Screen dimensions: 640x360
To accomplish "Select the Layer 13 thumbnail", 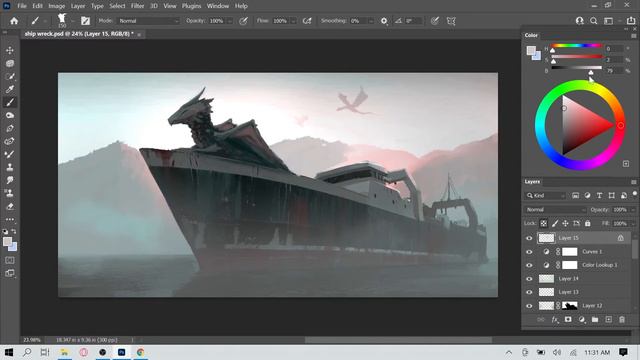I will pos(546,292).
